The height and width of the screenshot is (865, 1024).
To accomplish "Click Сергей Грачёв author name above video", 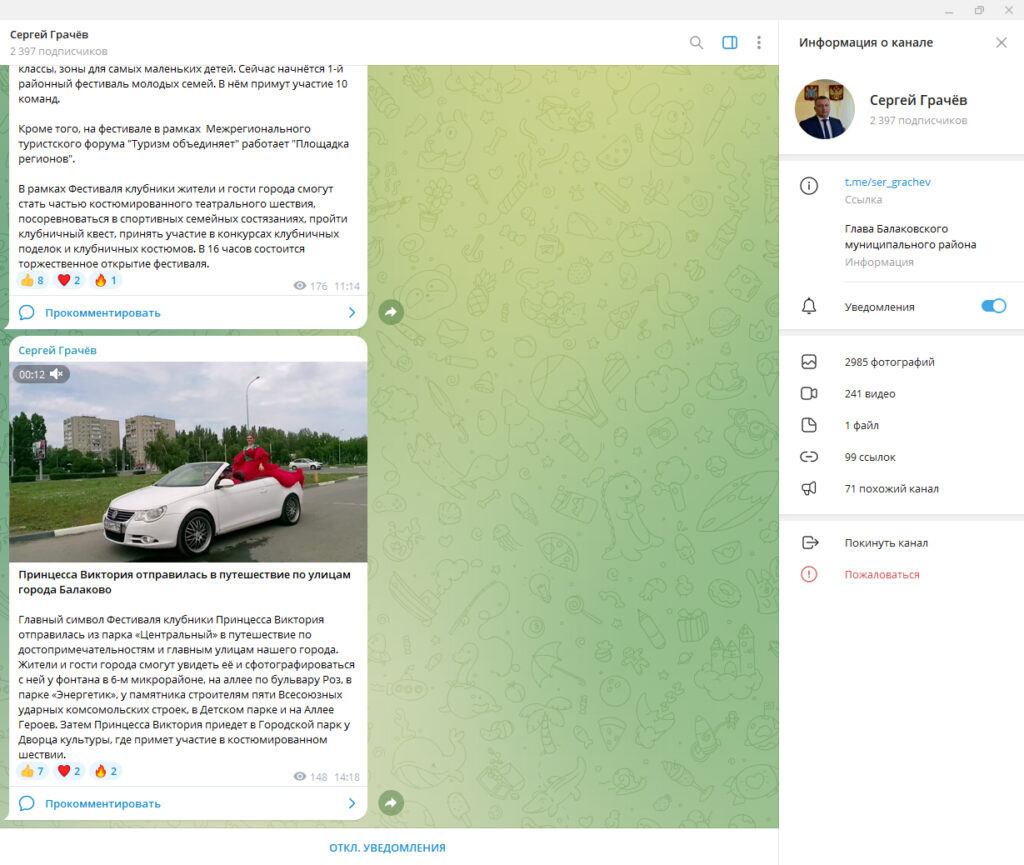I will click(57, 351).
